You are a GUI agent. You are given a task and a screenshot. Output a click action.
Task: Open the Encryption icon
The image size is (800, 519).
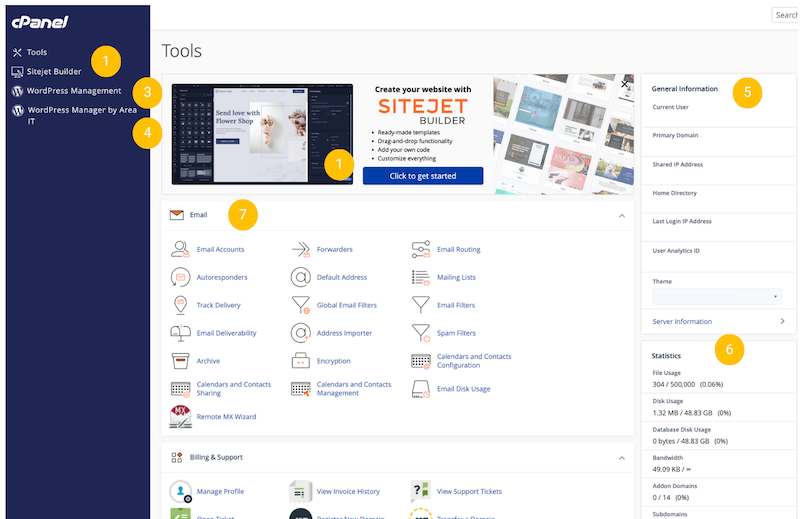pos(300,361)
